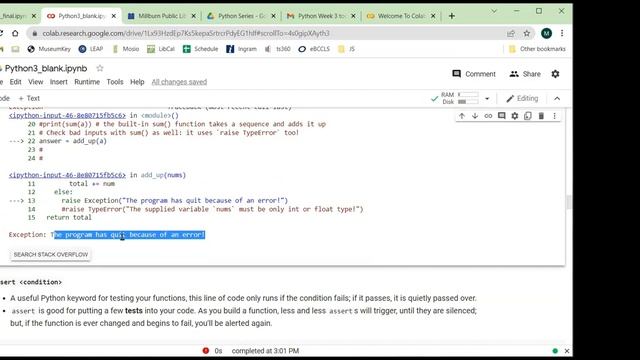Click the Share button

tap(525, 74)
